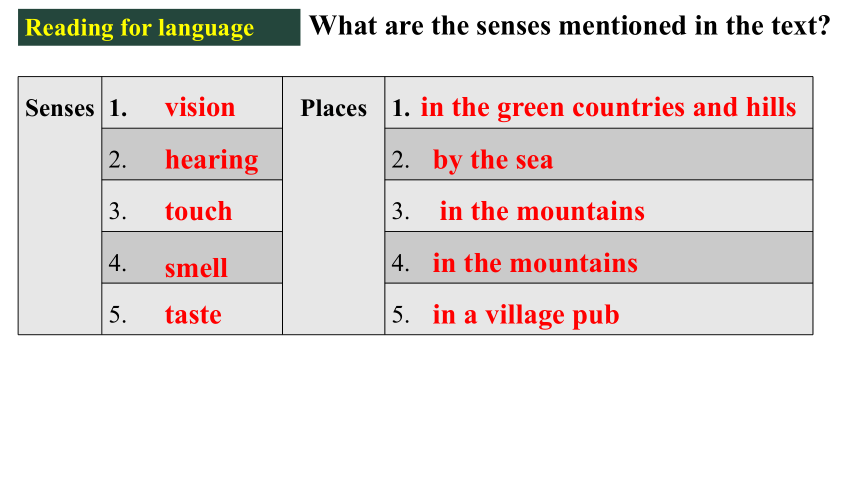
Task: Click the 'Reading for language' green banner
Action: click(x=159, y=27)
